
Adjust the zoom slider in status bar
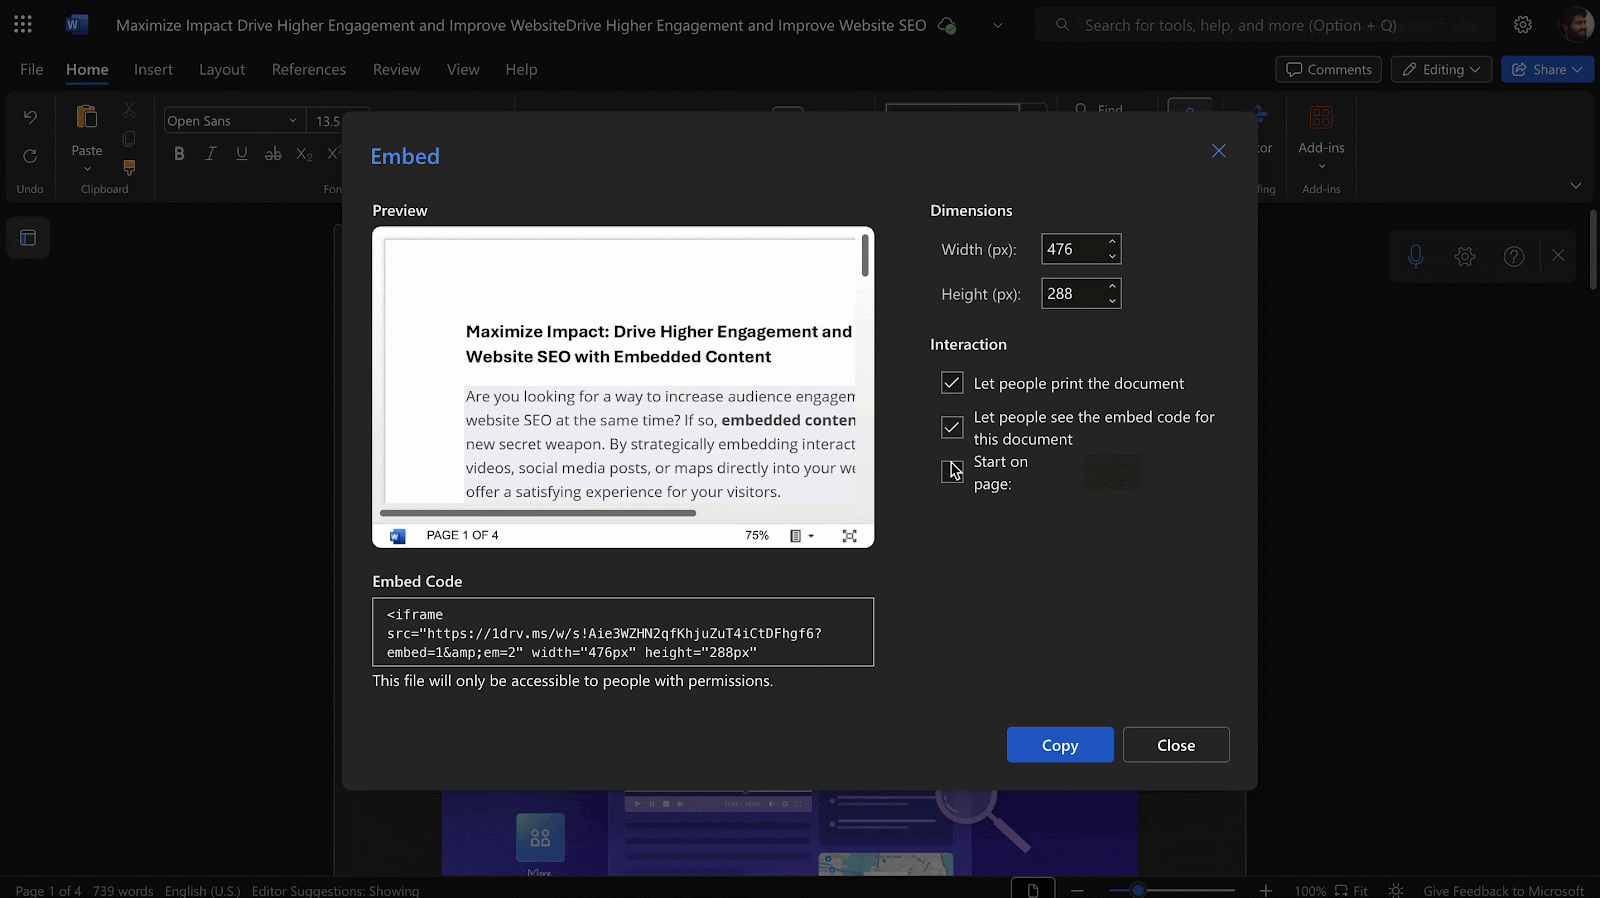click(1137, 890)
